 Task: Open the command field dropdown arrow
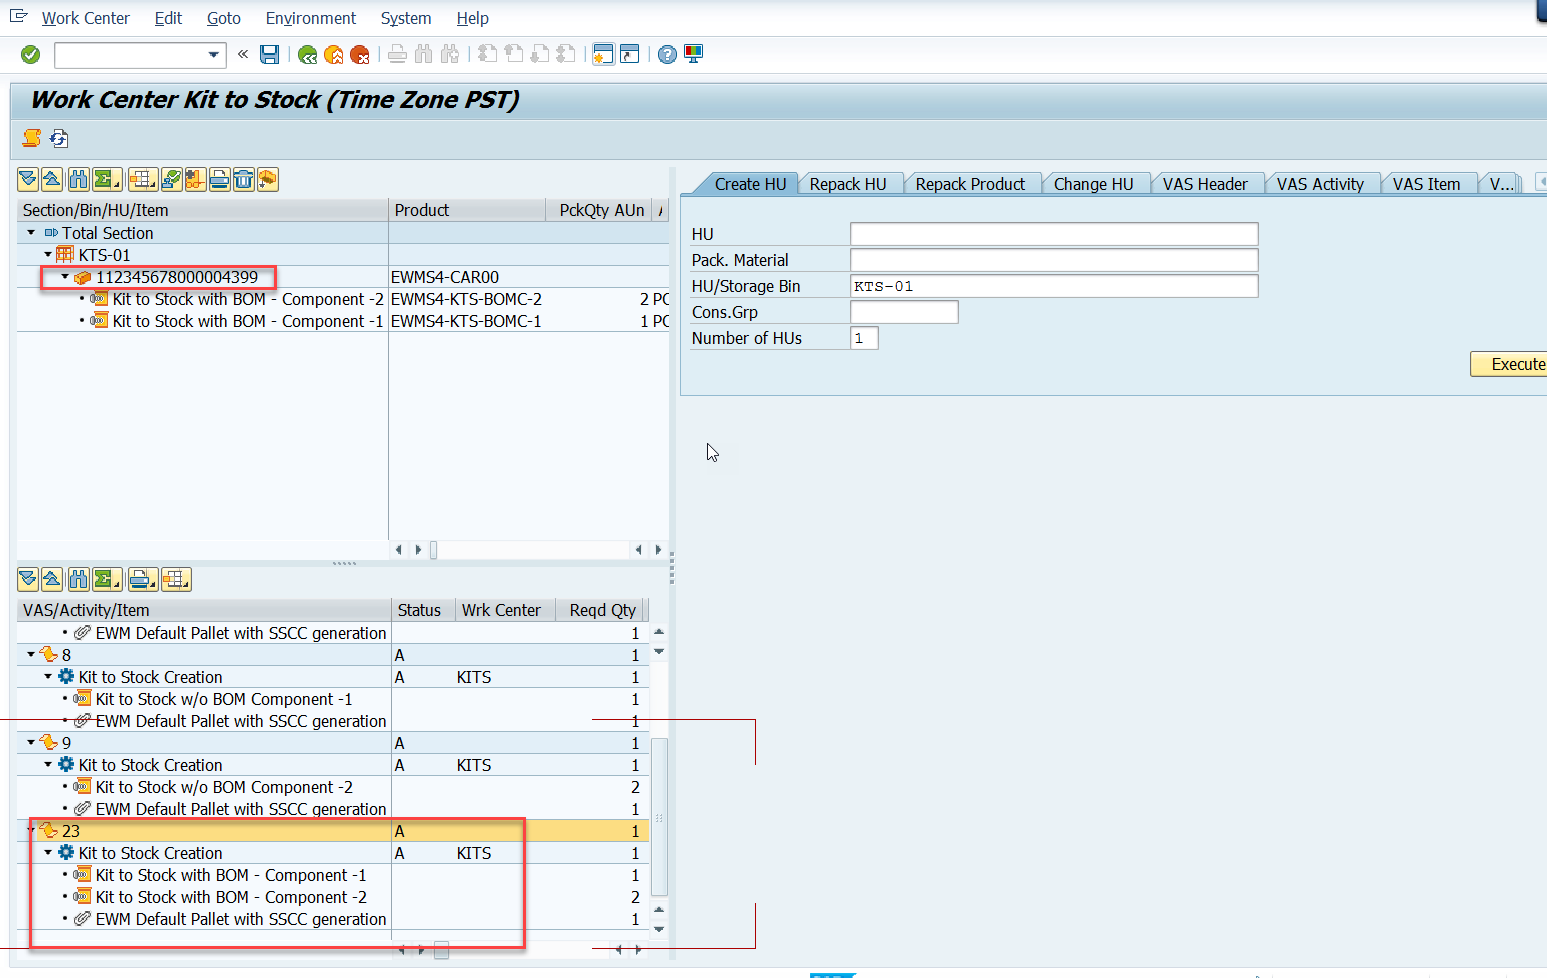(213, 55)
